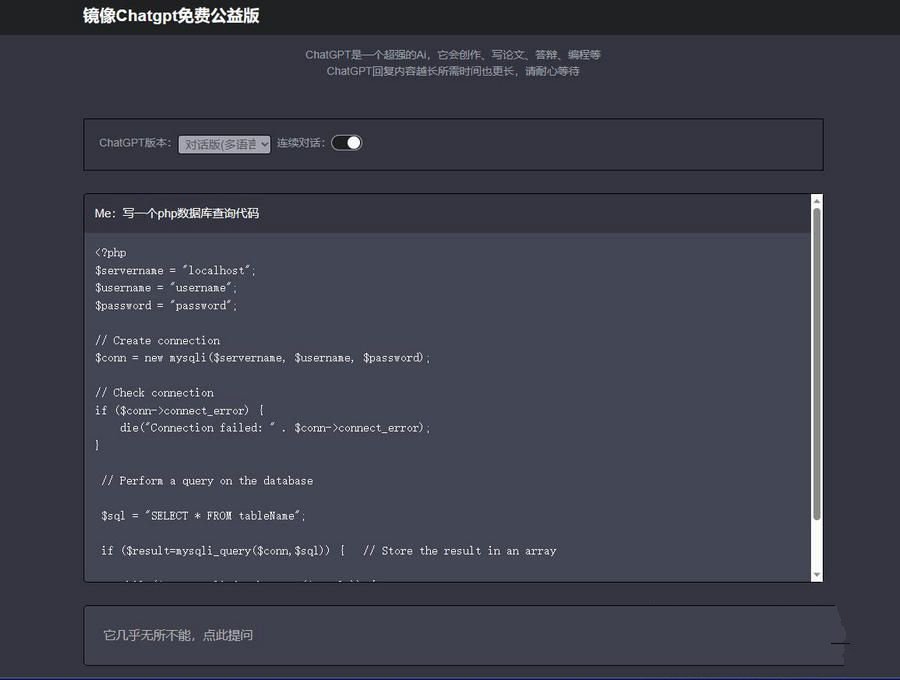Click the Me: message header row
This screenshot has height=680, width=900.
coord(450,213)
